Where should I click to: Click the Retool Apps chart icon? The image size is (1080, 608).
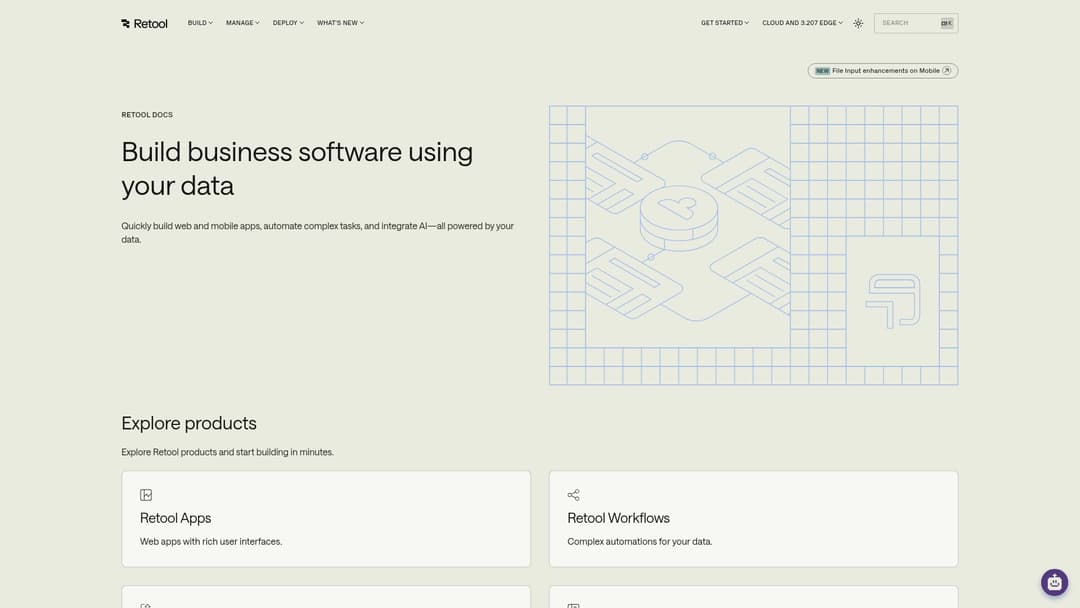(x=146, y=495)
